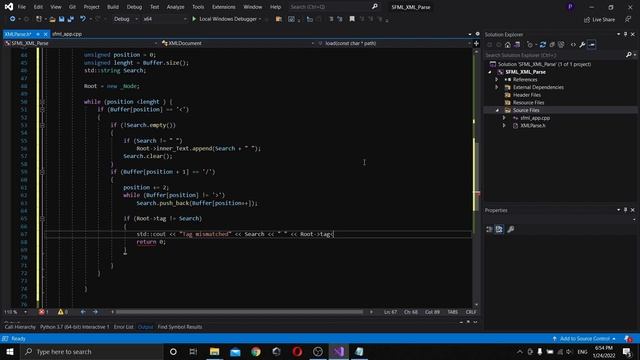This screenshot has width=640, height=360.
Task: Click Collapse All icon in Solution Explorer
Action: pyautogui.click(x=552, y=45)
